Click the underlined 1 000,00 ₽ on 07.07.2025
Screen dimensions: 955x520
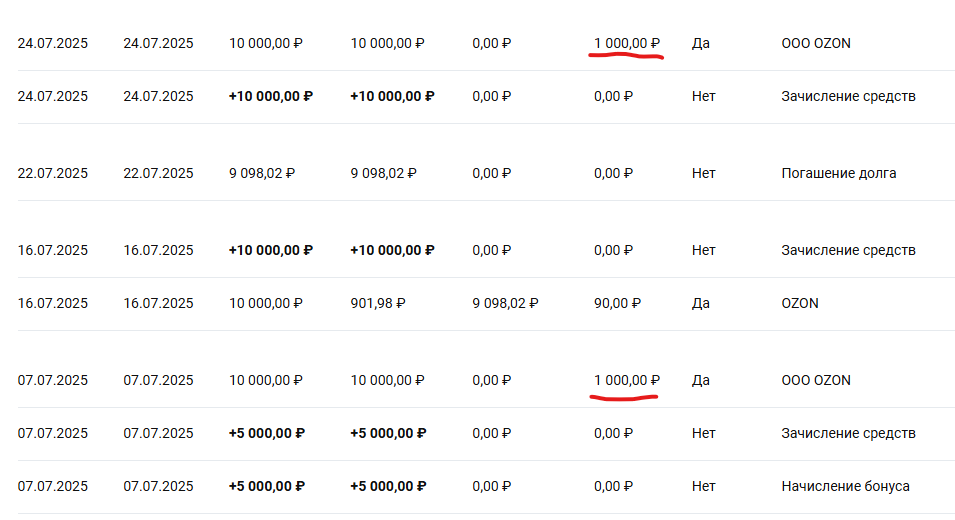click(627, 380)
